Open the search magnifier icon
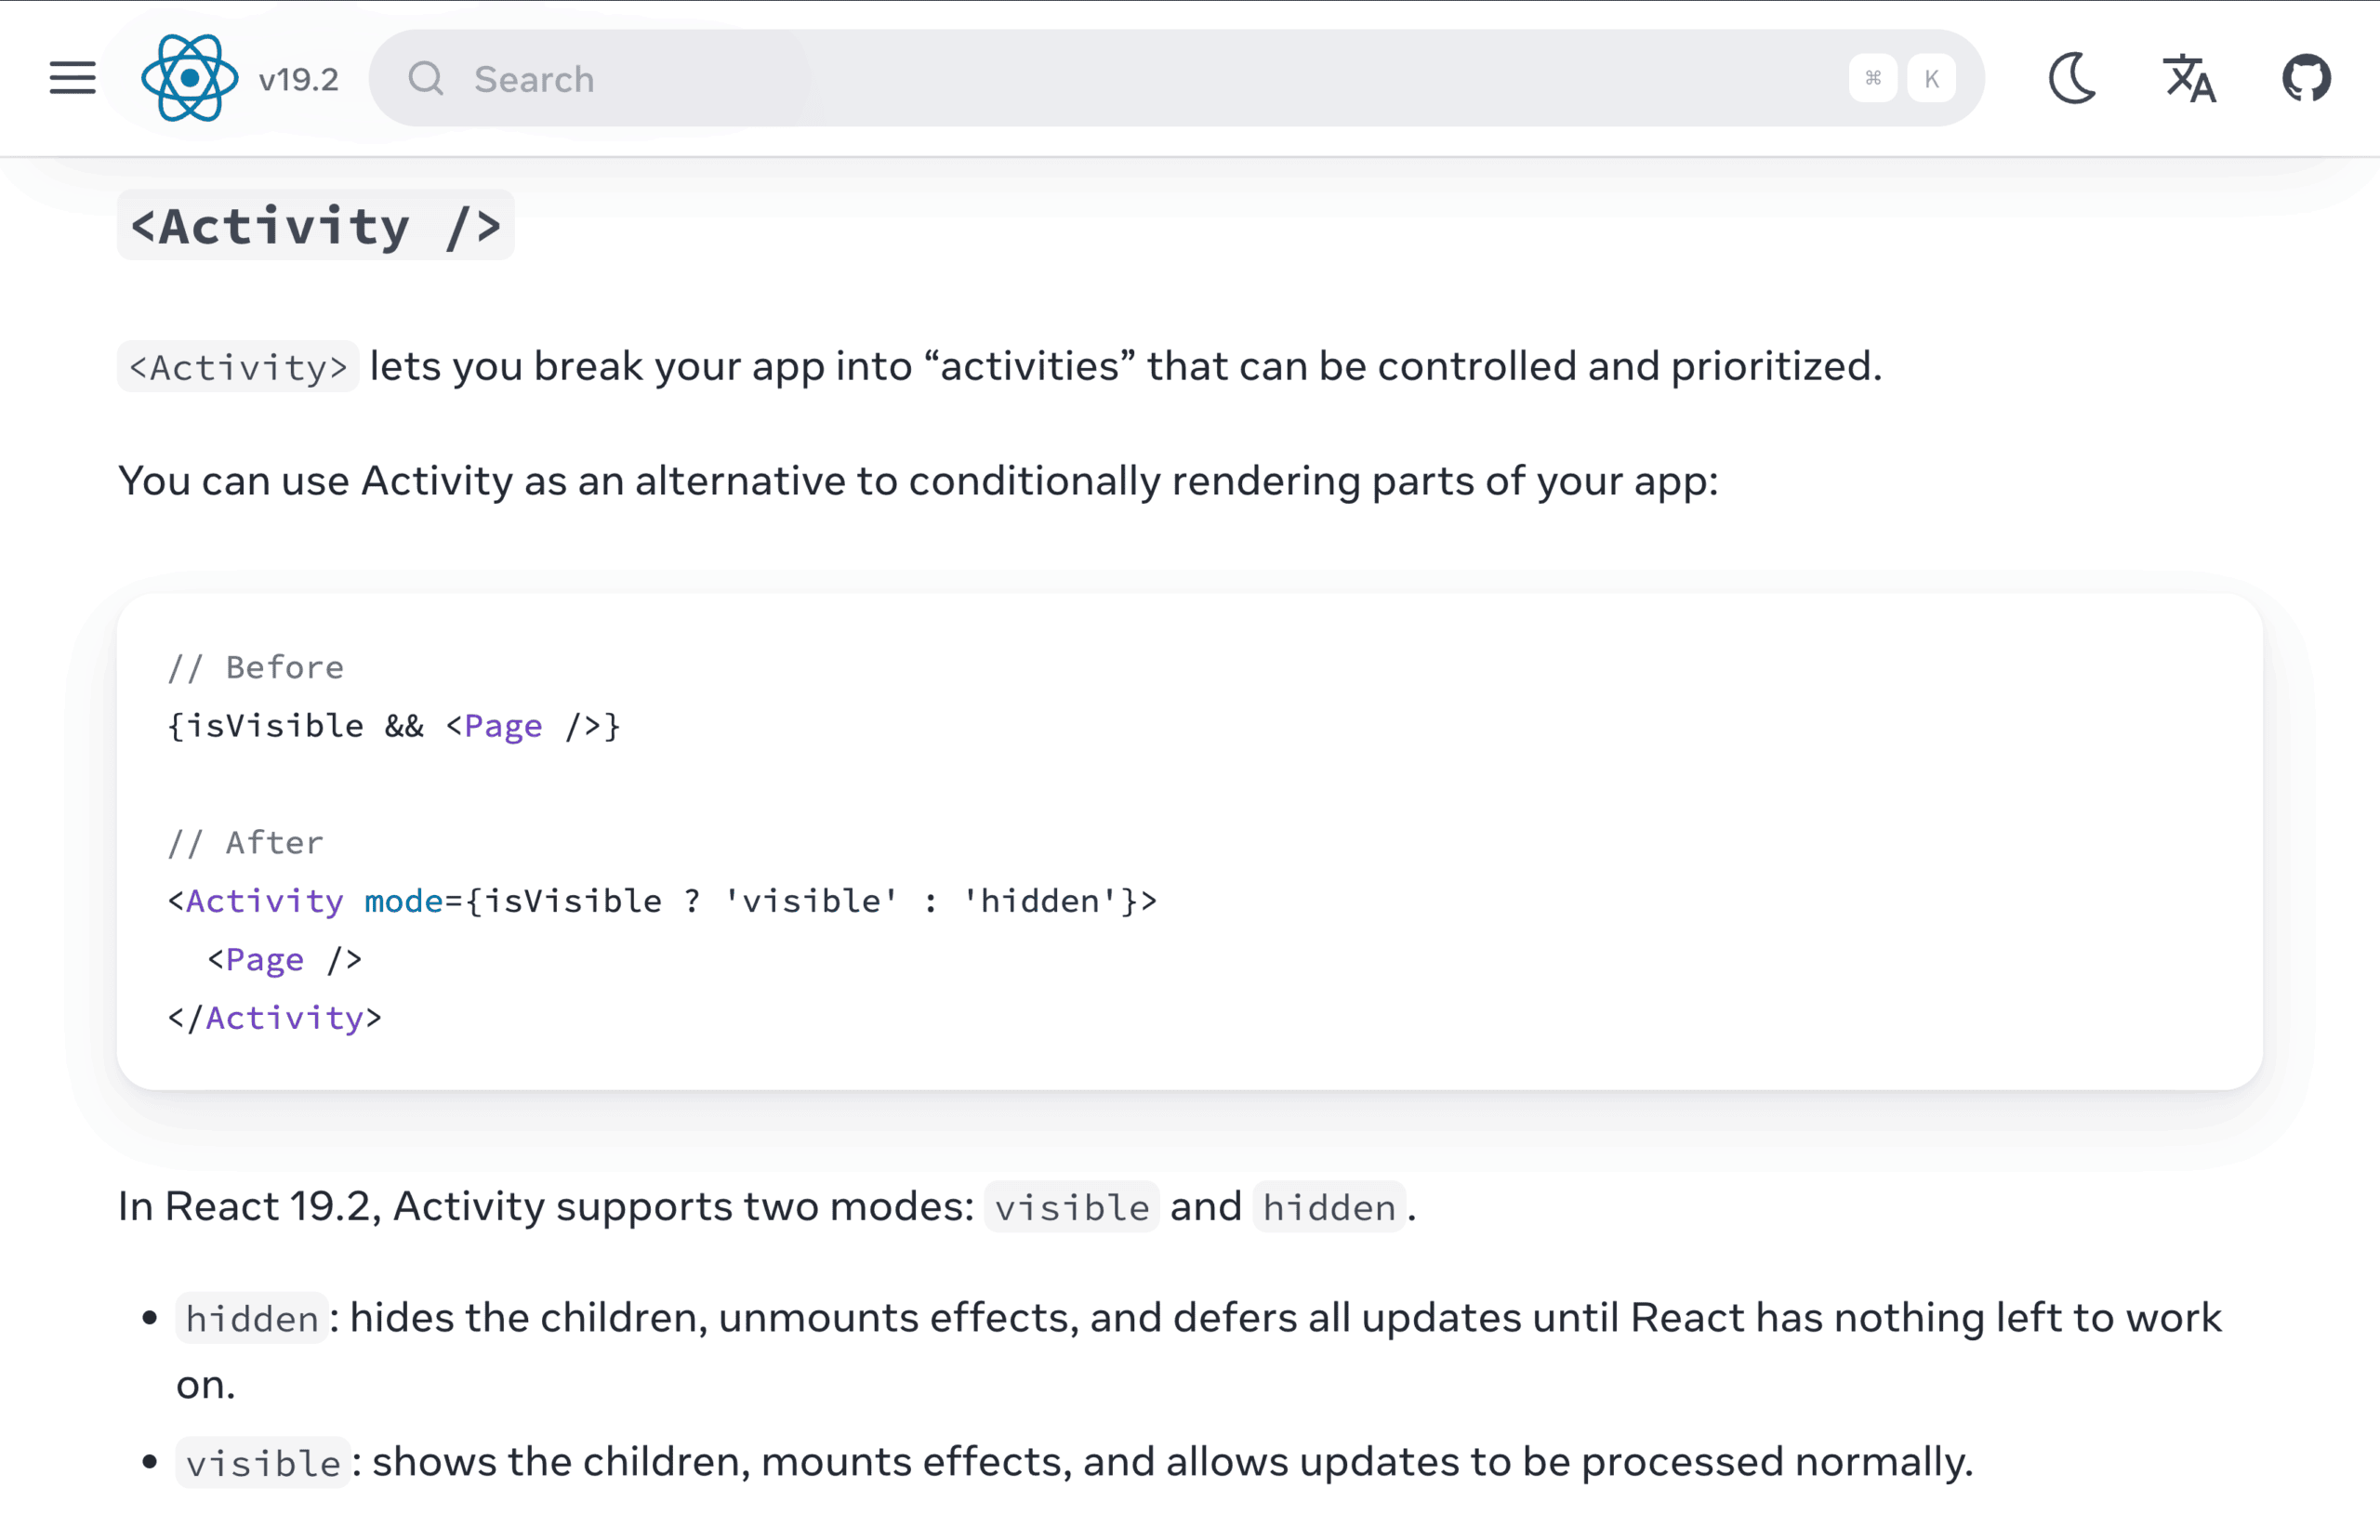The image size is (2380, 1540). tap(427, 79)
